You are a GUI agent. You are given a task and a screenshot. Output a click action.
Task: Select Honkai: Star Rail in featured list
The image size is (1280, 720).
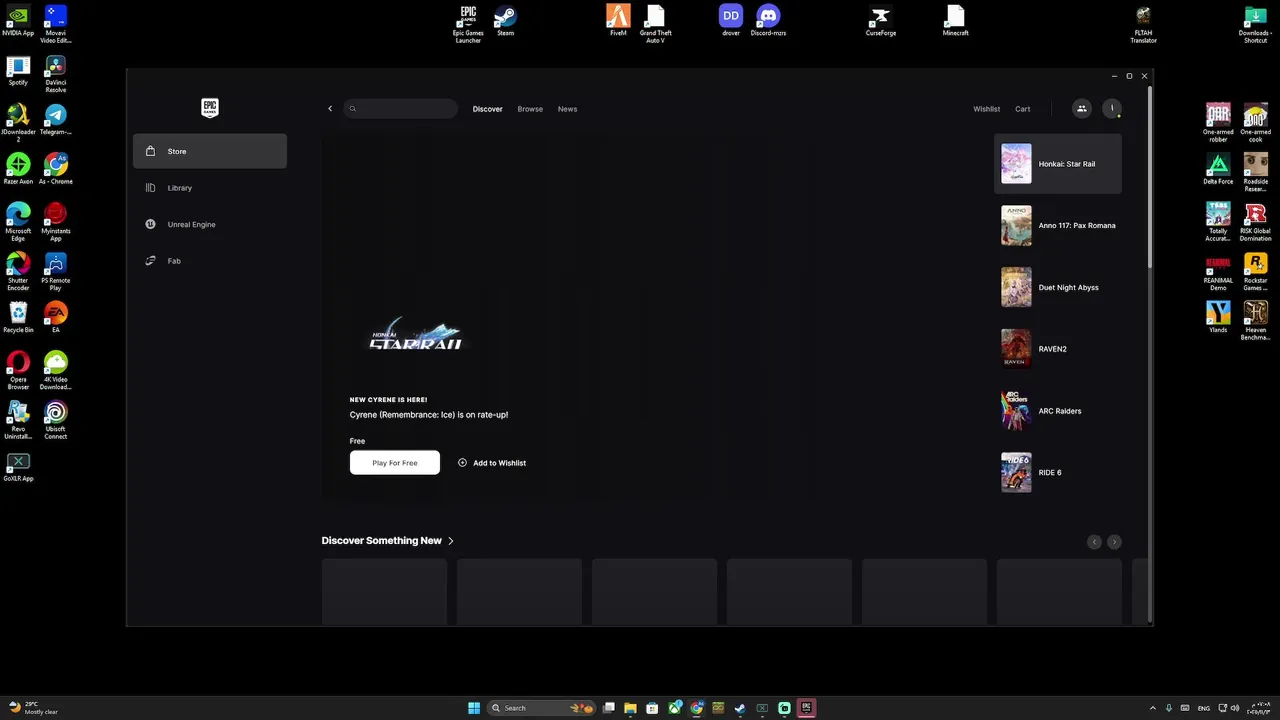coord(1058,164)
